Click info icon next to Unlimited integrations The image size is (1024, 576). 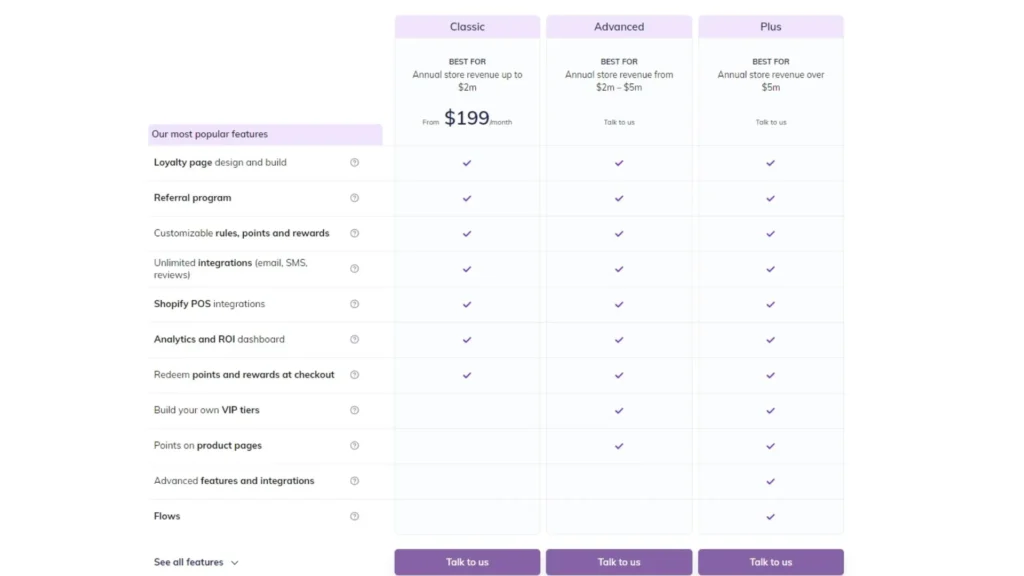pyautogui.click(x=354, y=268)
